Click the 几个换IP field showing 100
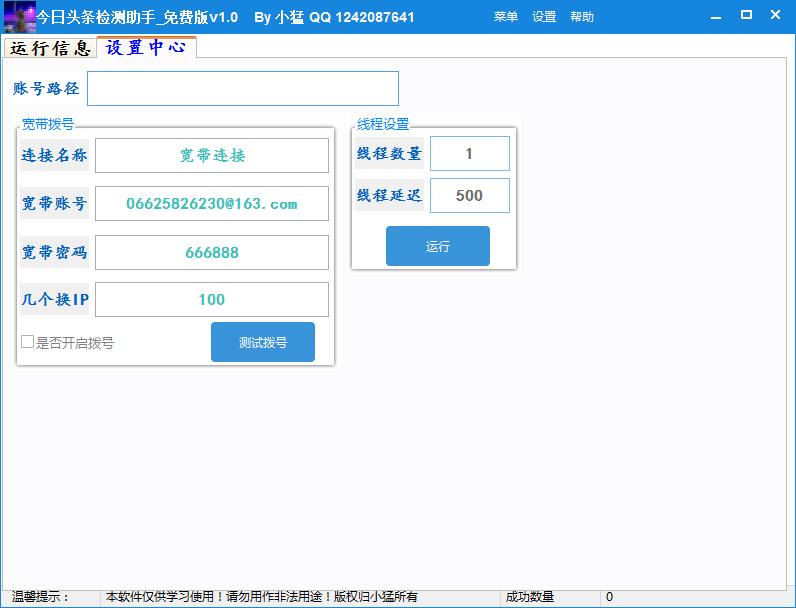Viewport: 796px width, 608px height. pyautogui.click(x=212, y=299)
